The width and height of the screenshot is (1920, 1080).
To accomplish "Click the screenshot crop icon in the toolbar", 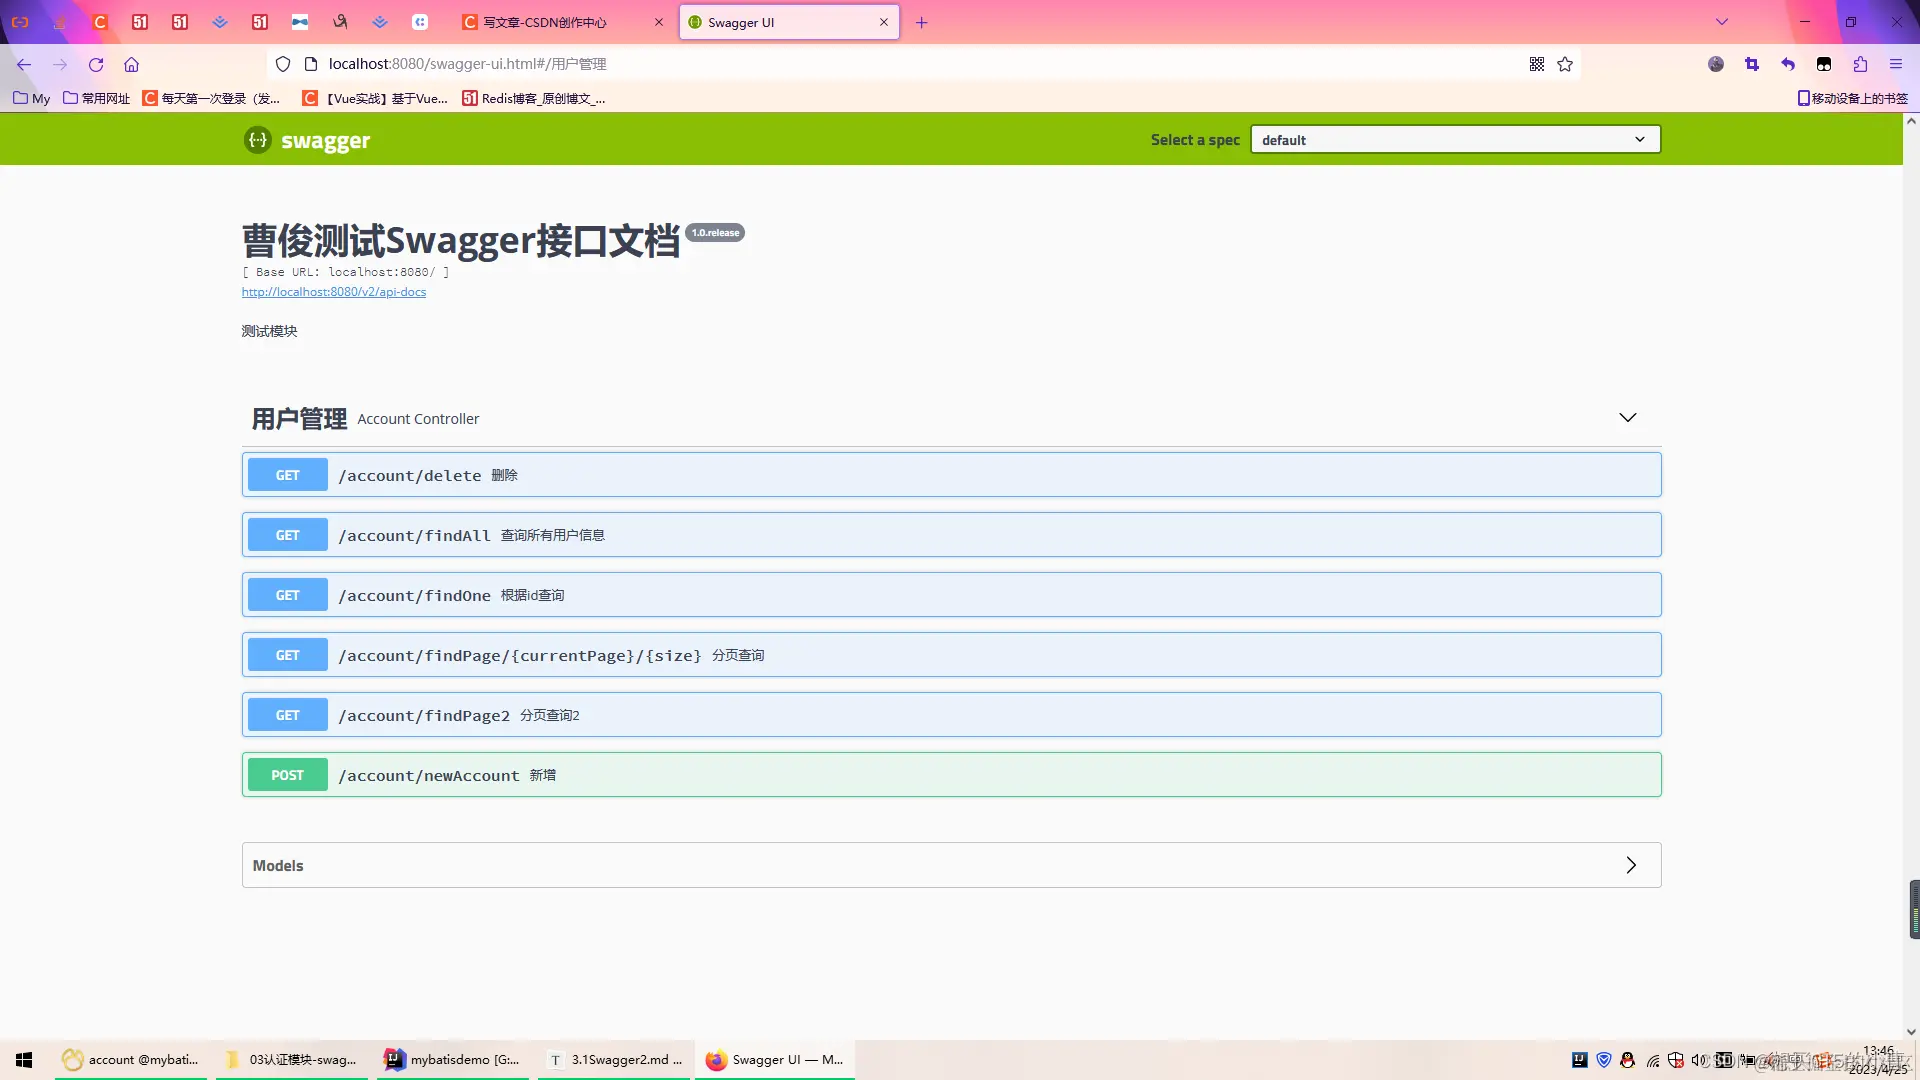I will pos(1752,65).
